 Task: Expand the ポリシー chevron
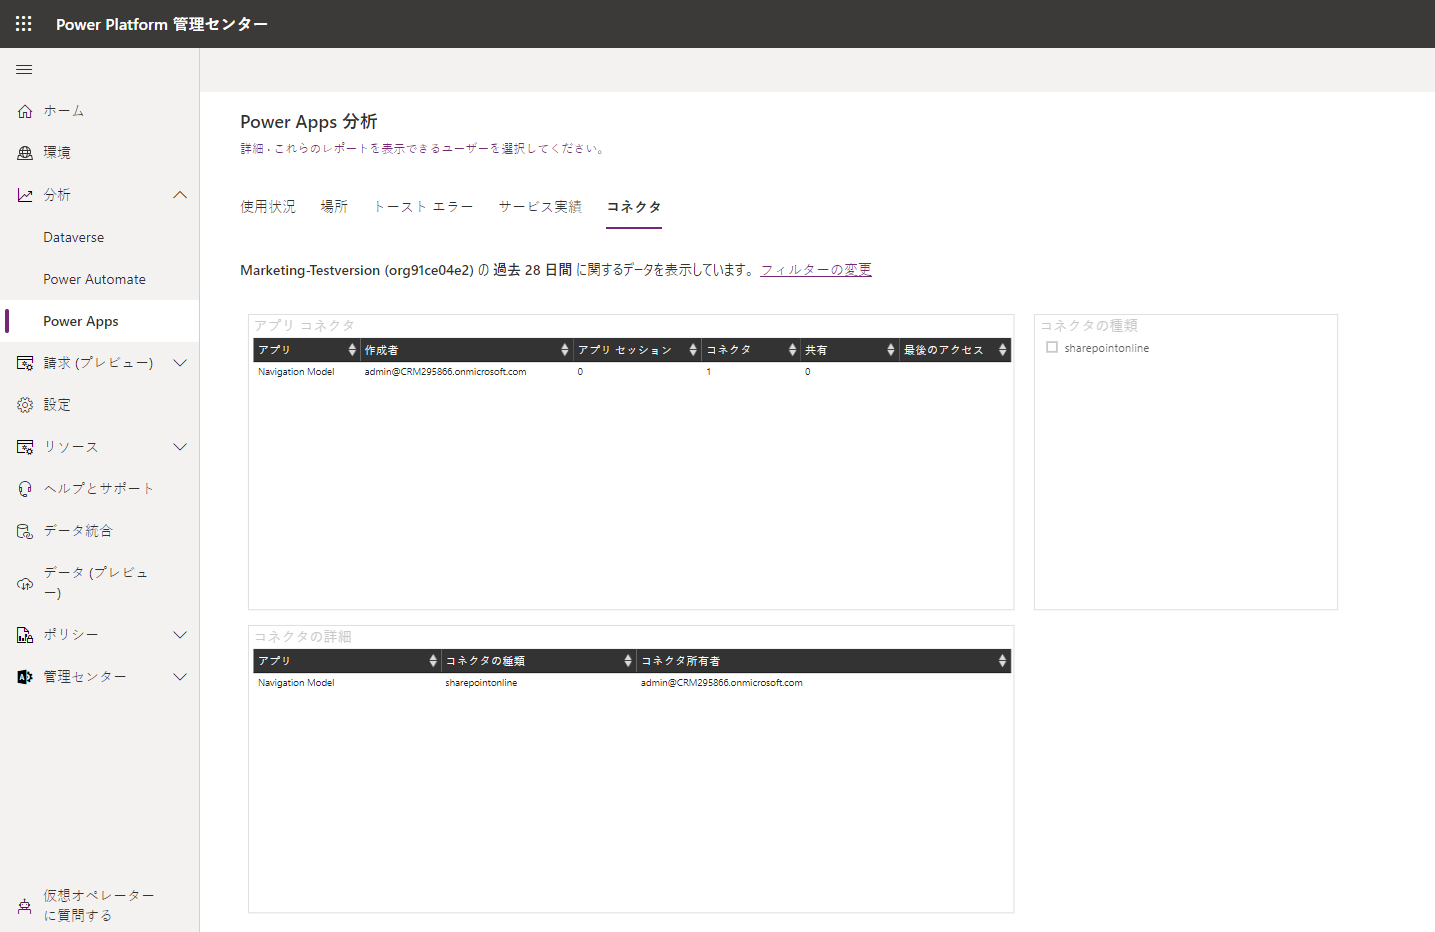(x=180, y=635)
